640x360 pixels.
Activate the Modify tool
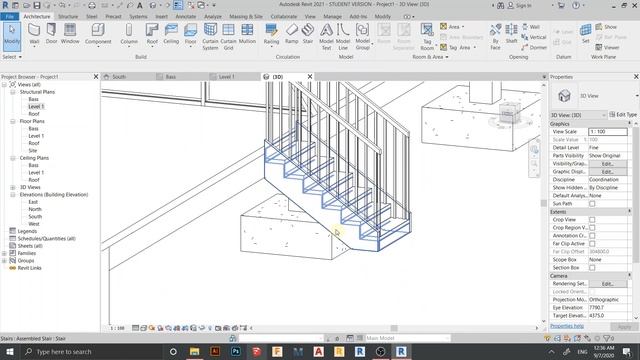pyautogui.click(x=12, y=36)
